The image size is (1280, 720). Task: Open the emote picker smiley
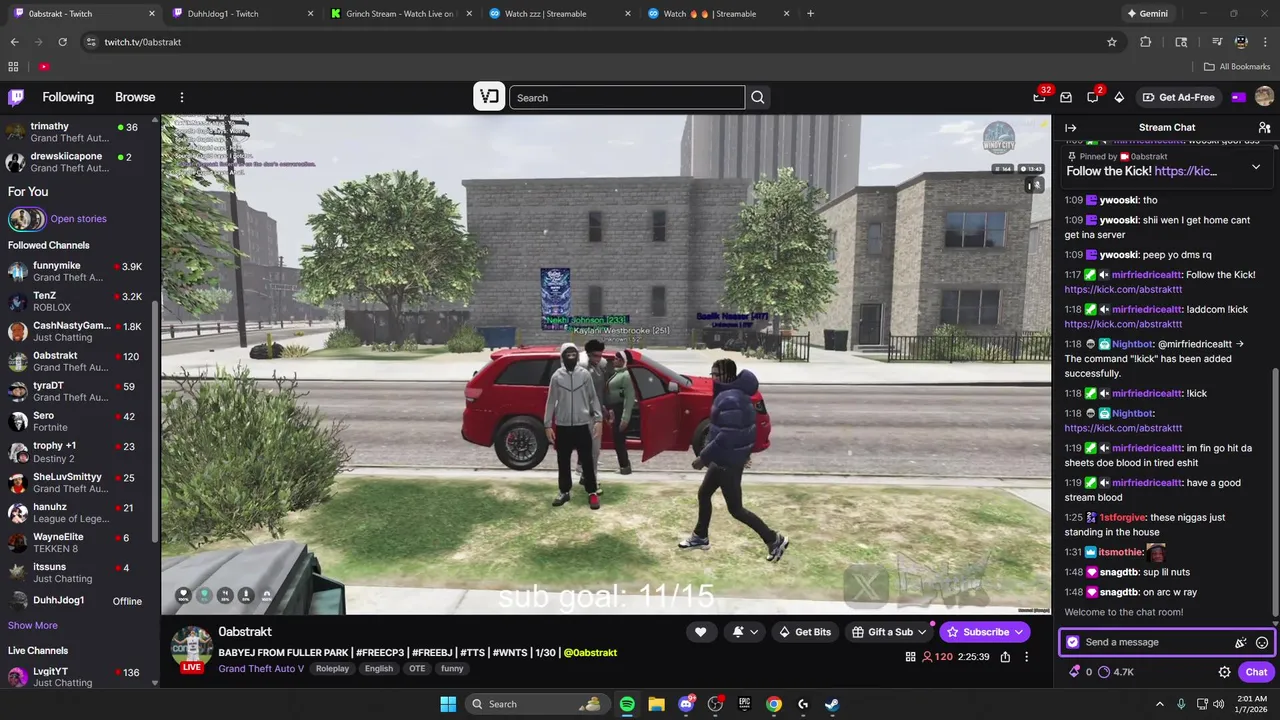pyautogui.click(x=1262, y=642)
